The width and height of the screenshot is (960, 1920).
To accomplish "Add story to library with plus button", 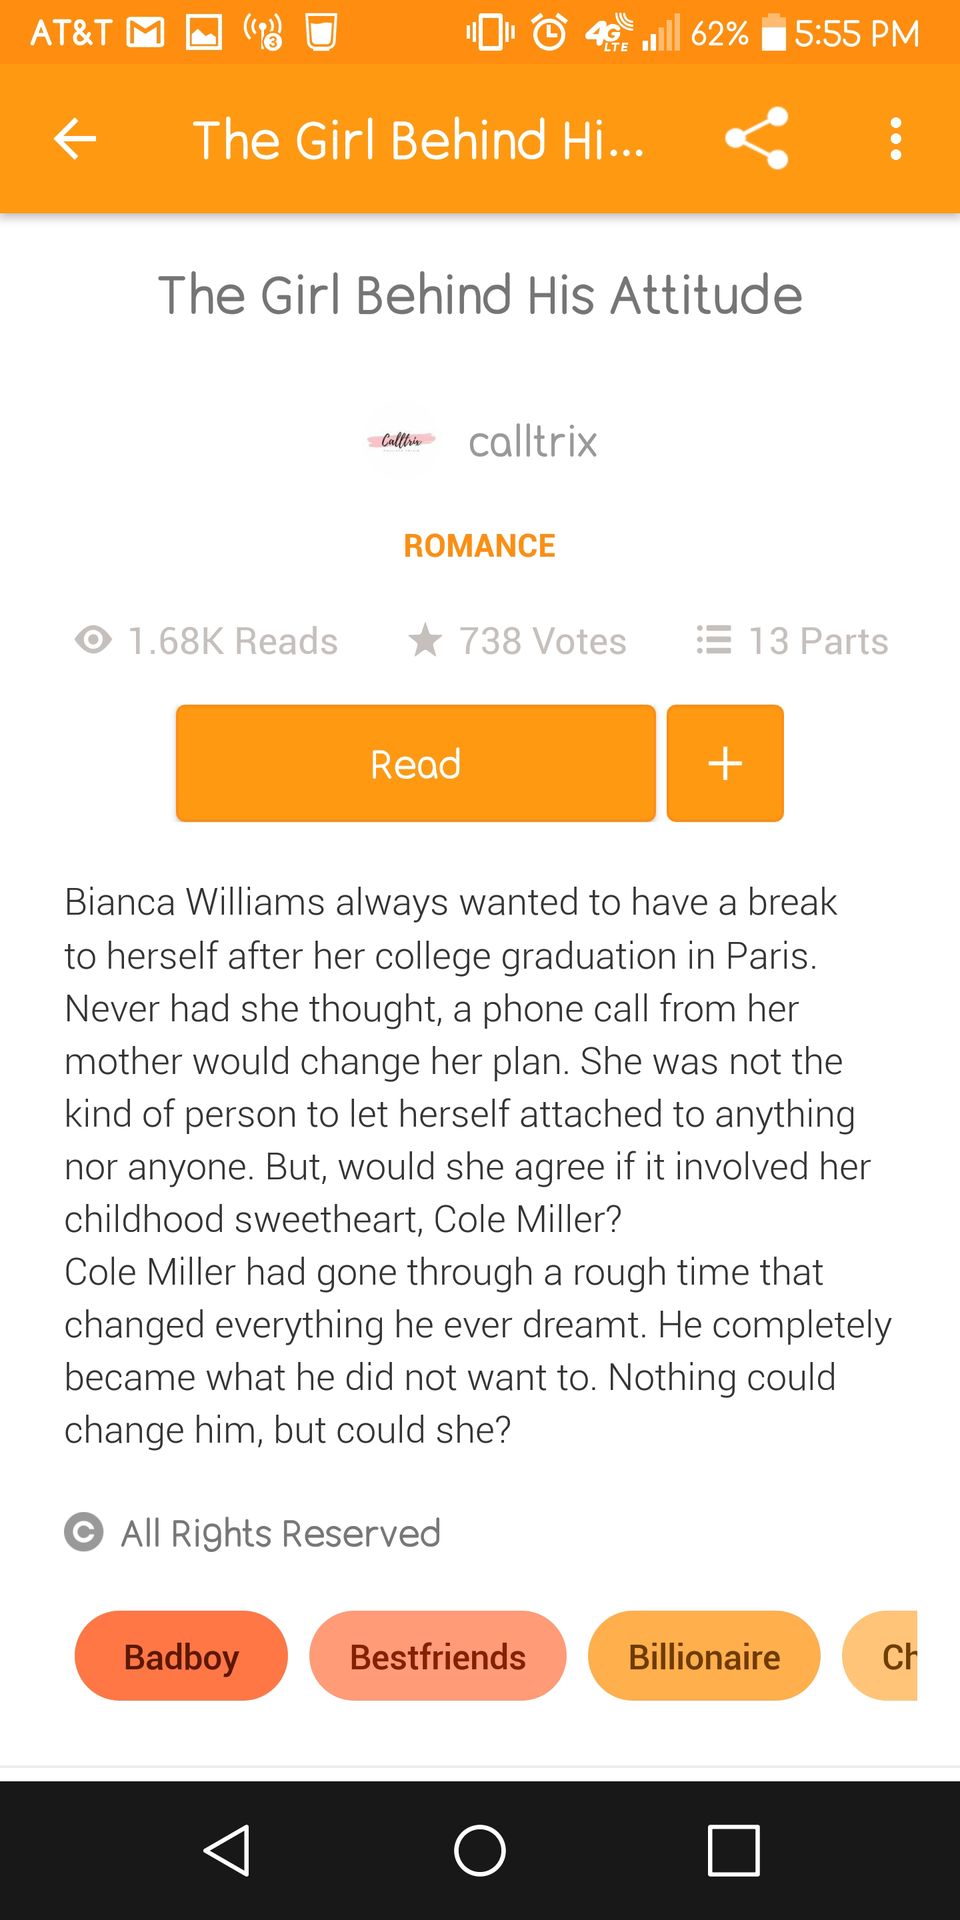I will [x=725, y=763].
